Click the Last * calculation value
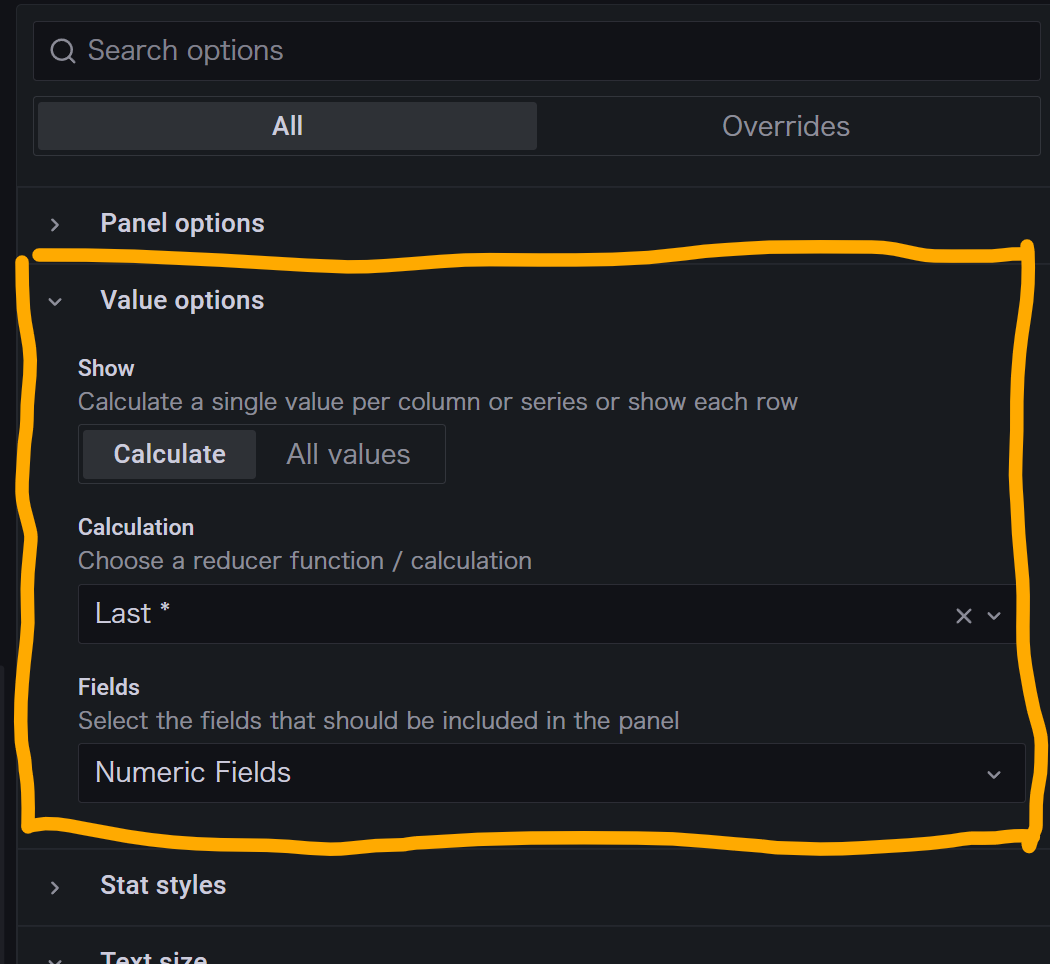 pos(133,613)
